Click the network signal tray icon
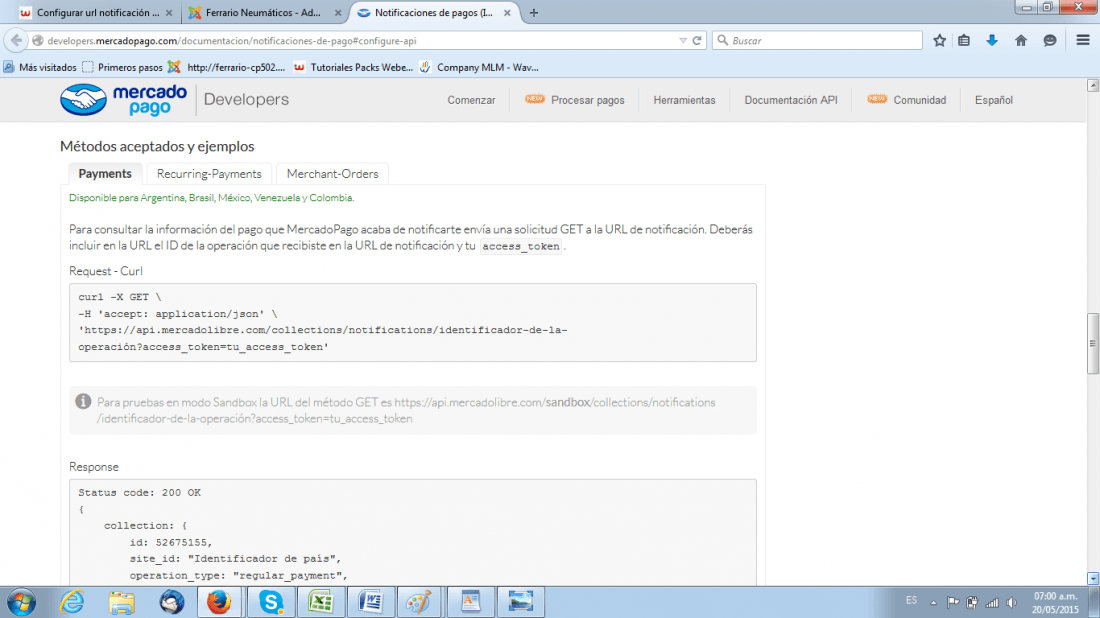1100x618 pixels. coord(992,602)
